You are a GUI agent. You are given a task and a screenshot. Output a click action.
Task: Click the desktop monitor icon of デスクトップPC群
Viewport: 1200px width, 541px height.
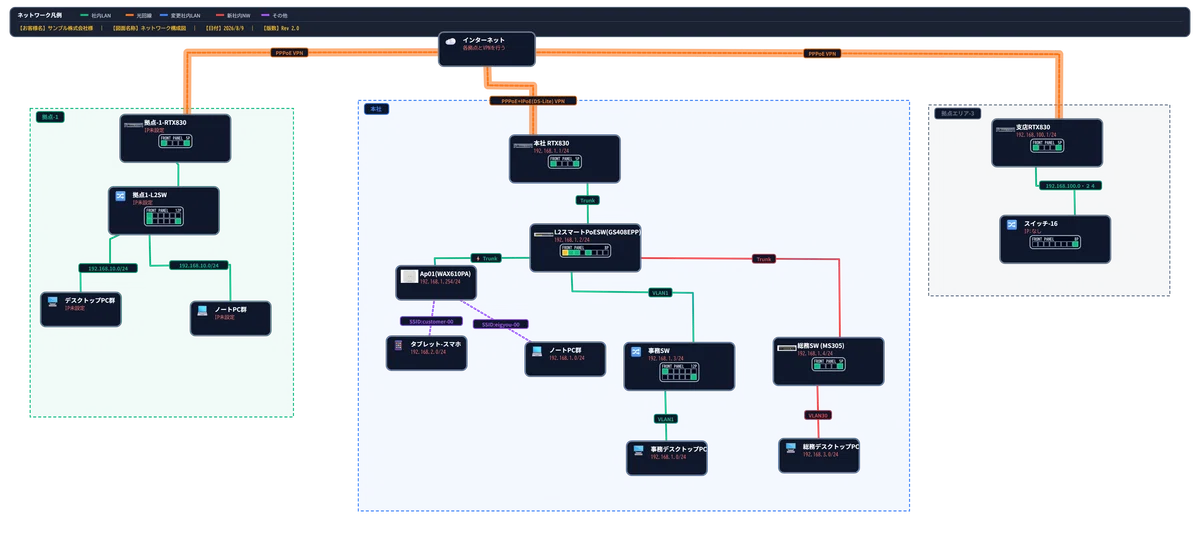(x=52, y=301)
